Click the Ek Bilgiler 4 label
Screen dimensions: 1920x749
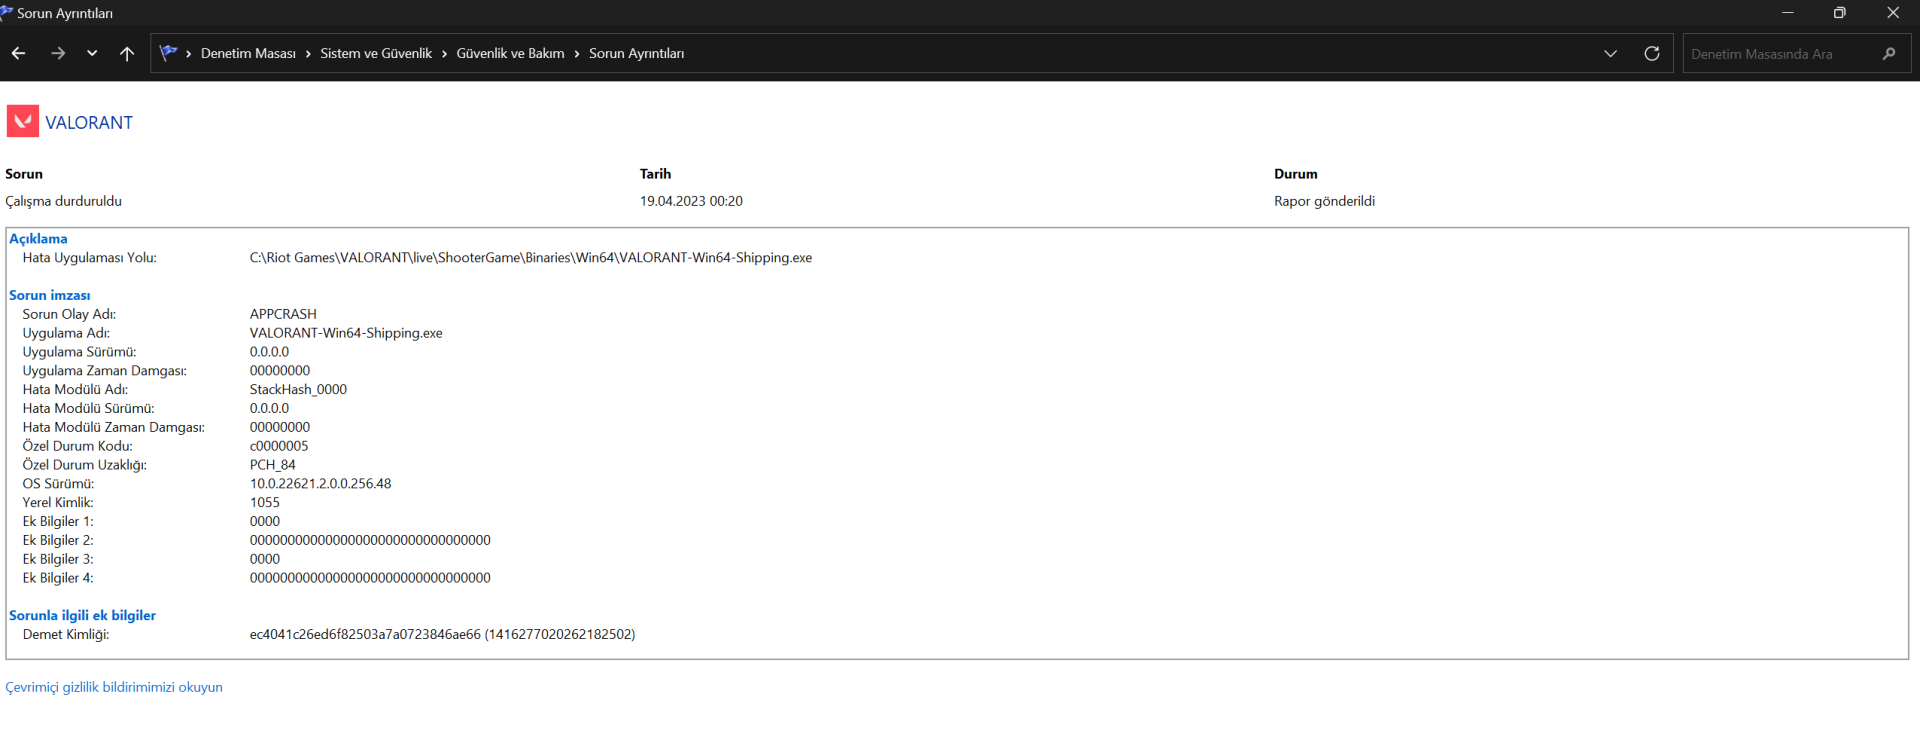click(x=58, y=578)
